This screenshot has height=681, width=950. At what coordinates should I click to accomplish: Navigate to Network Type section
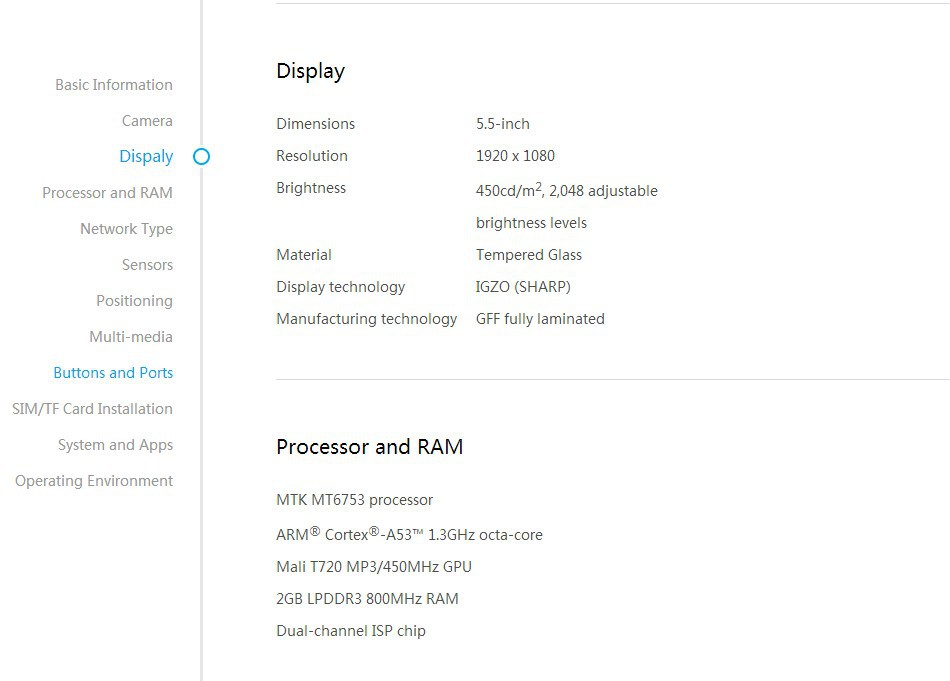click(x=126, y=229)
